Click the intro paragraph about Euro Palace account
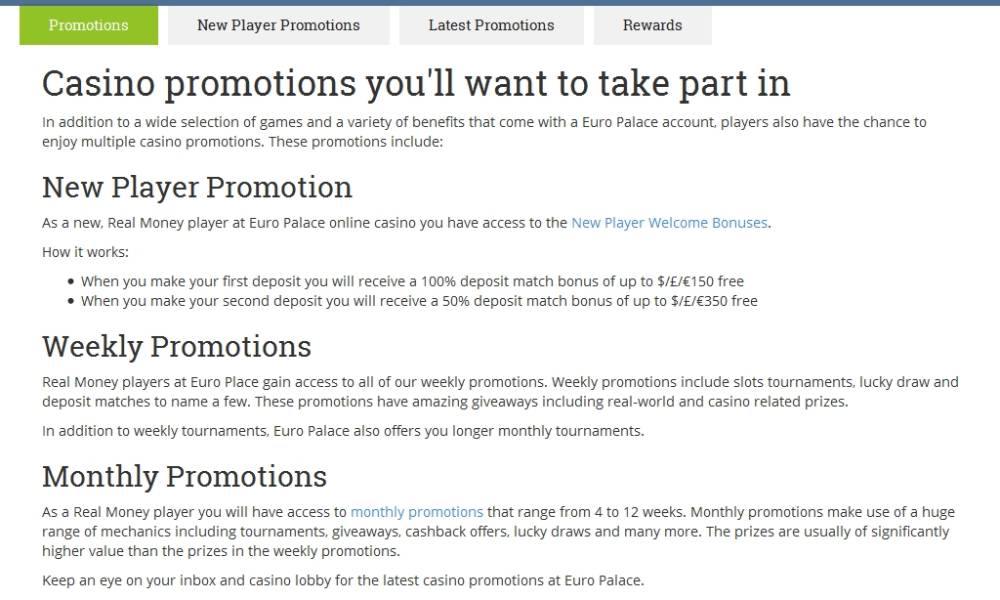The height and width of the screenshot is (600, 1000). click(x=484, y=132)
